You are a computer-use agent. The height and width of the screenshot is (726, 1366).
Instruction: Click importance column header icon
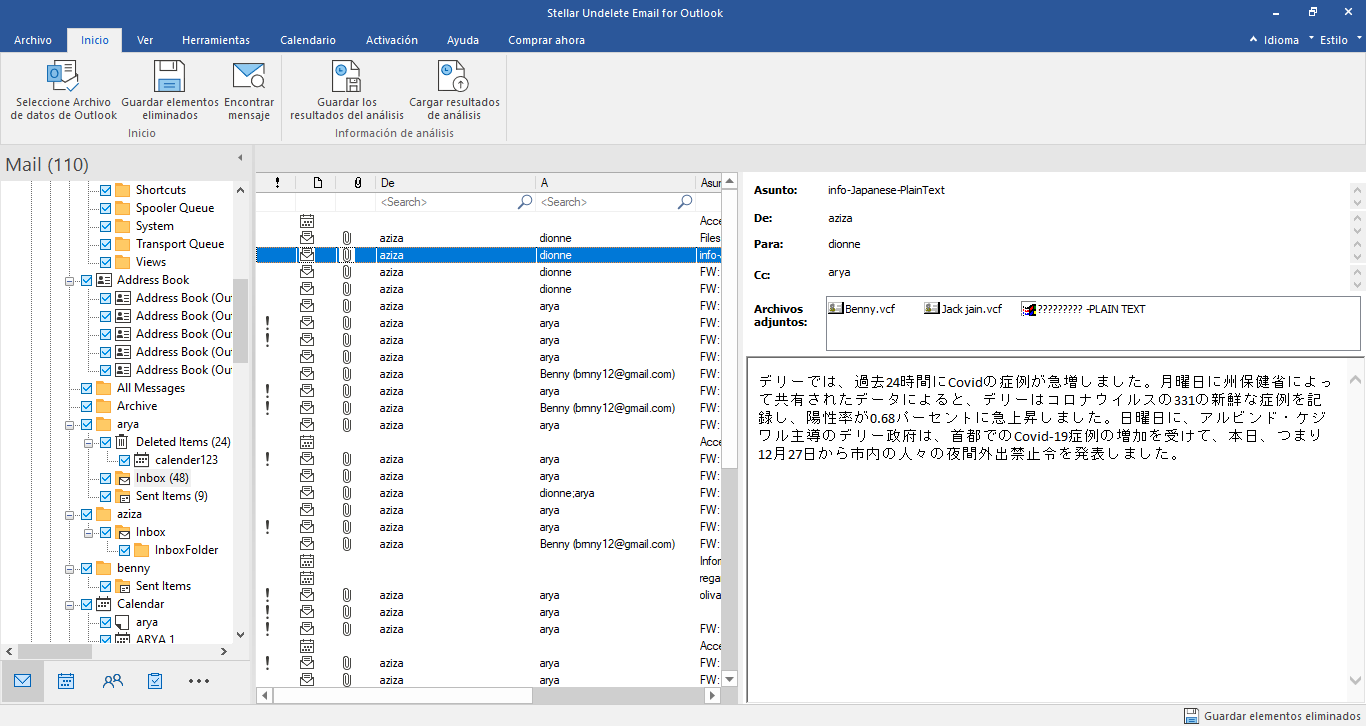(277, 182)
